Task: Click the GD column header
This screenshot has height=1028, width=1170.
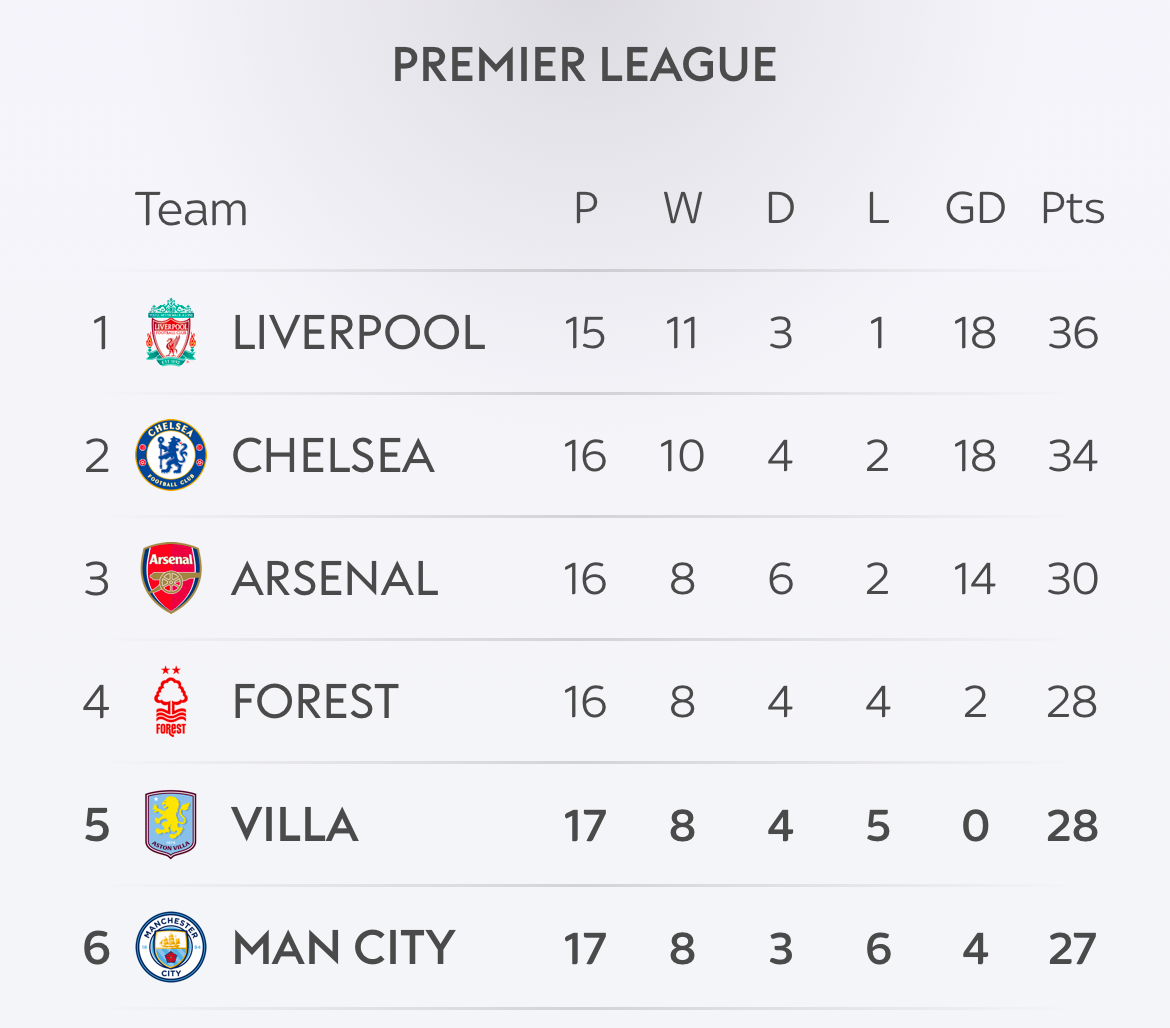Action: (974, 209)
